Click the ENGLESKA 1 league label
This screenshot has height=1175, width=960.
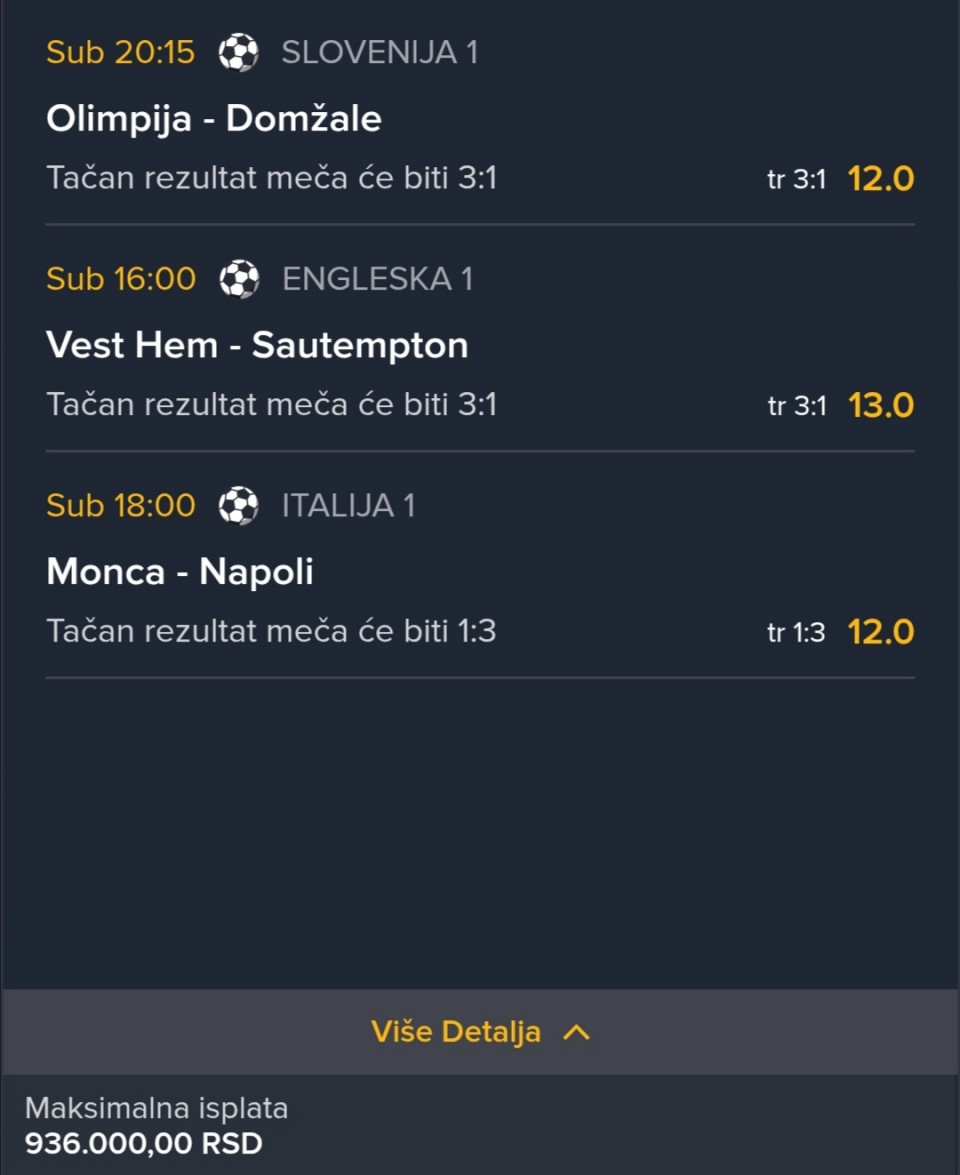click(x=378, y=279)
